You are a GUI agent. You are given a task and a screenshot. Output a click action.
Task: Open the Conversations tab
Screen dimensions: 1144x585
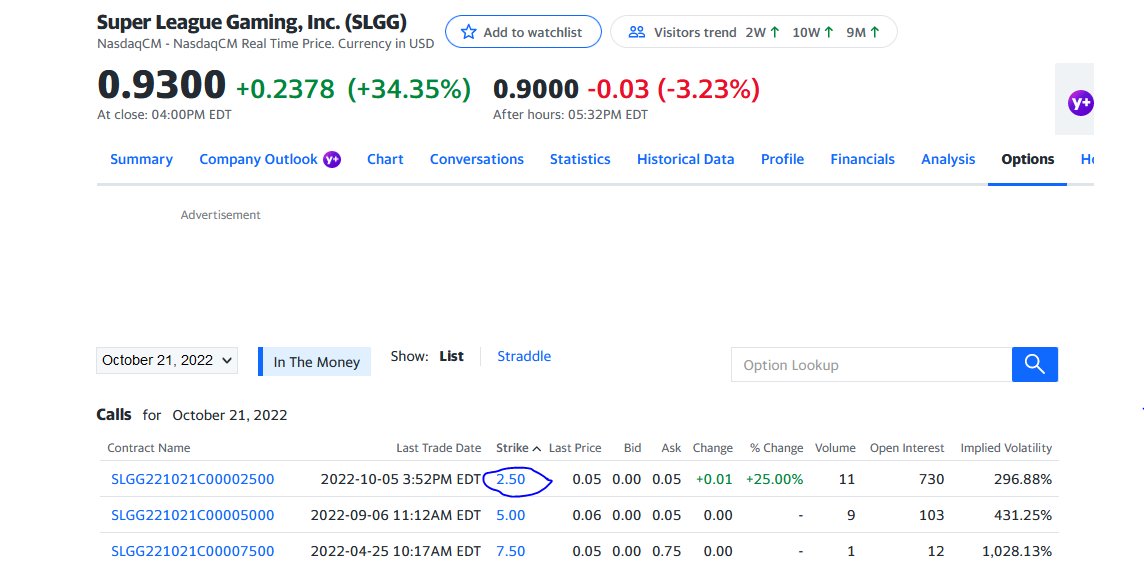476,159
